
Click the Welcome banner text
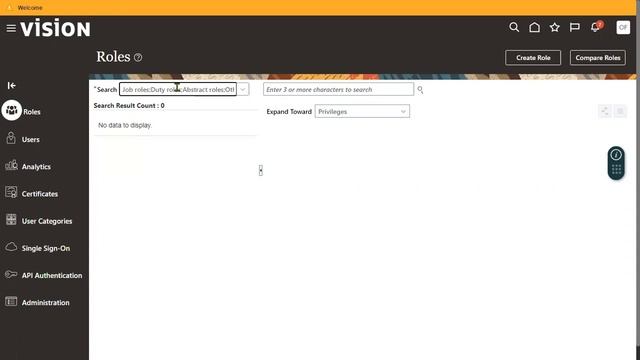tap(30, 7)
